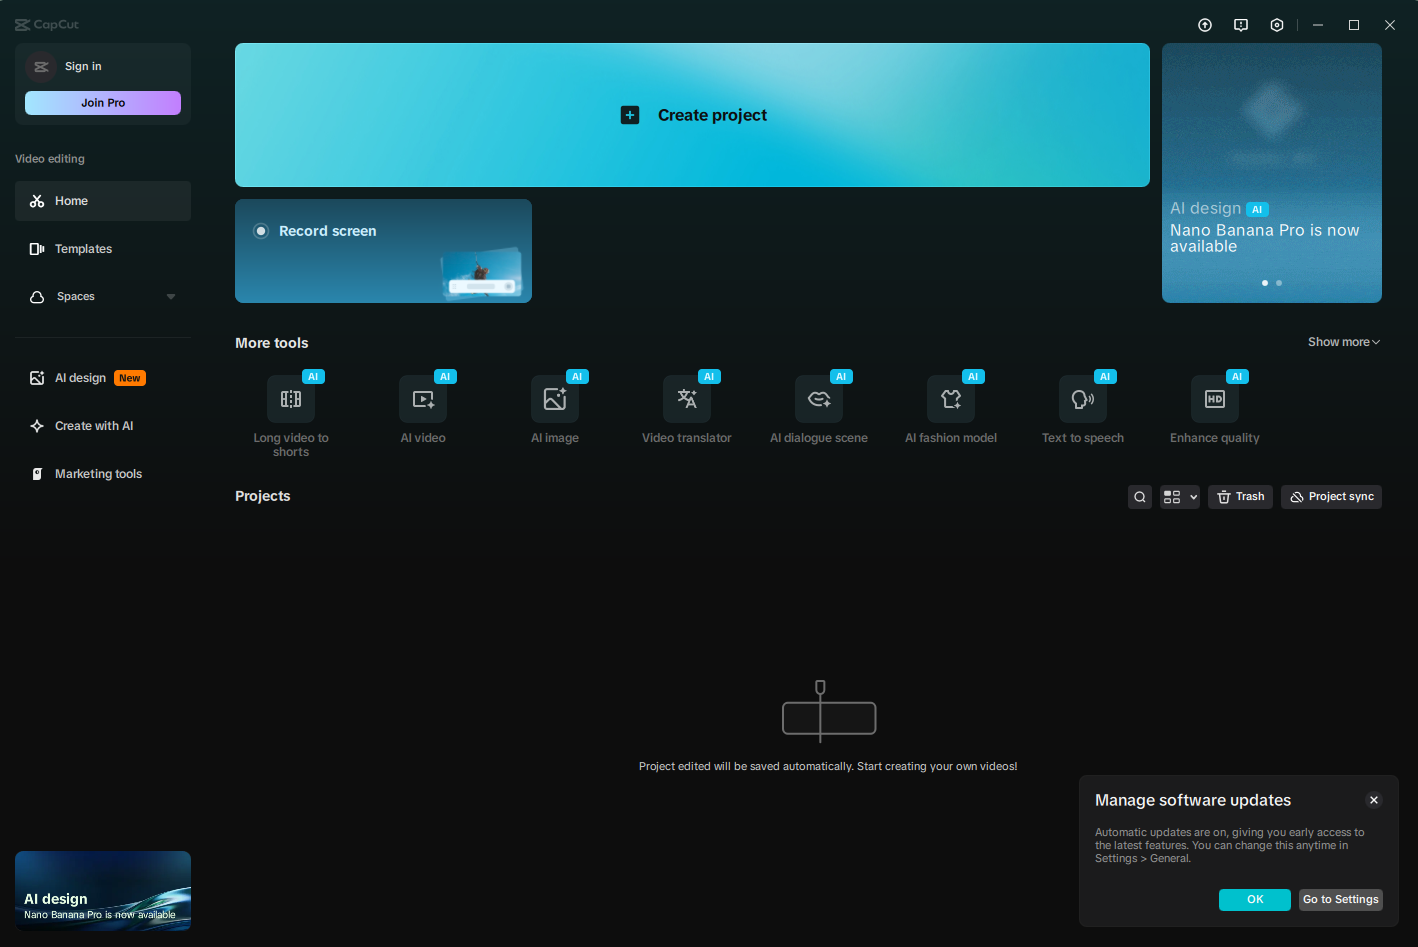This screenshot has width=1418, height=947.
Task: Click the profile avatar beside Sign in
Action: [x=41, y=67]
